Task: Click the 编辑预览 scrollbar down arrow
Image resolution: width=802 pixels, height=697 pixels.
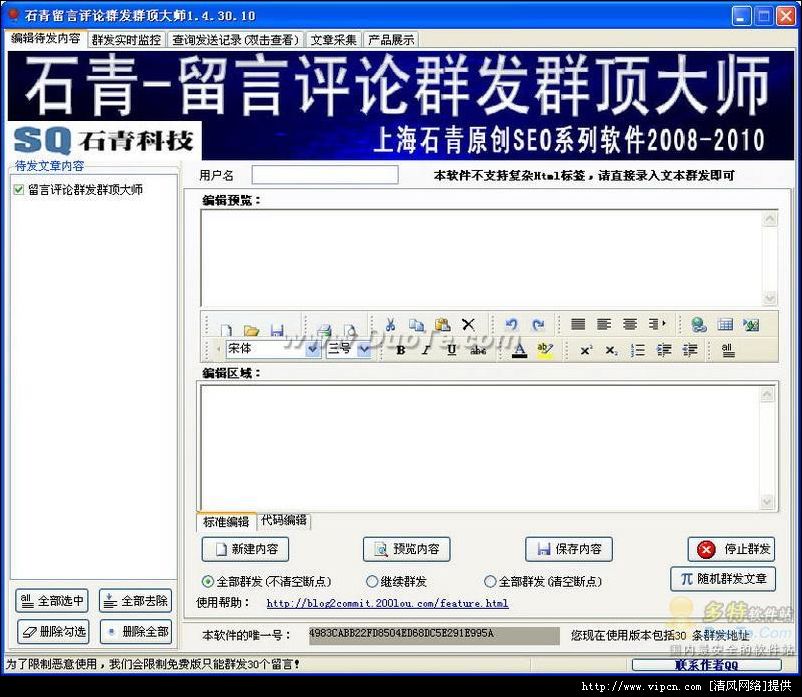Action: 770,298
